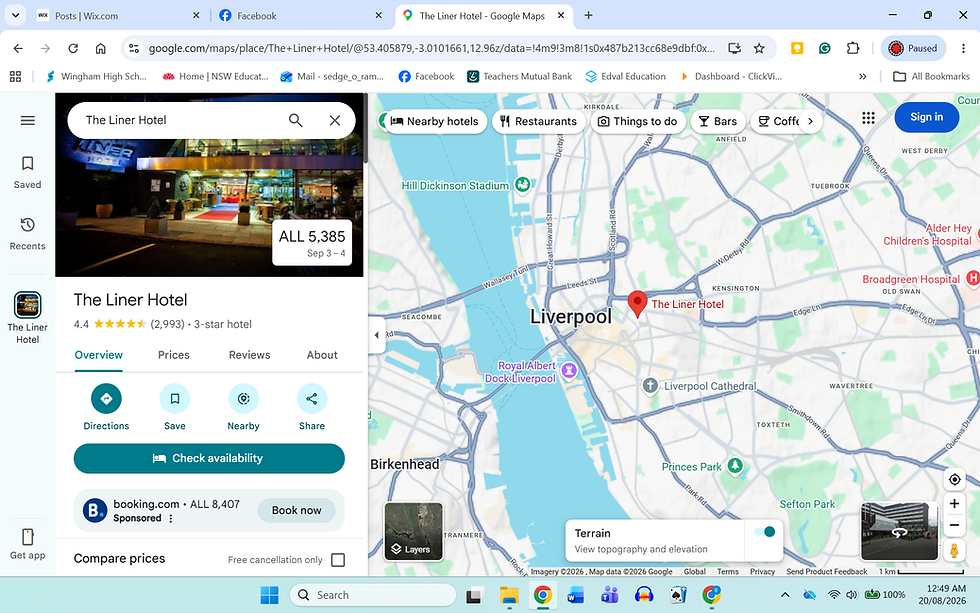Collapse the side panel with arrow tab
This screenshot has height=613, width=980.
click(x=376, y=335)
